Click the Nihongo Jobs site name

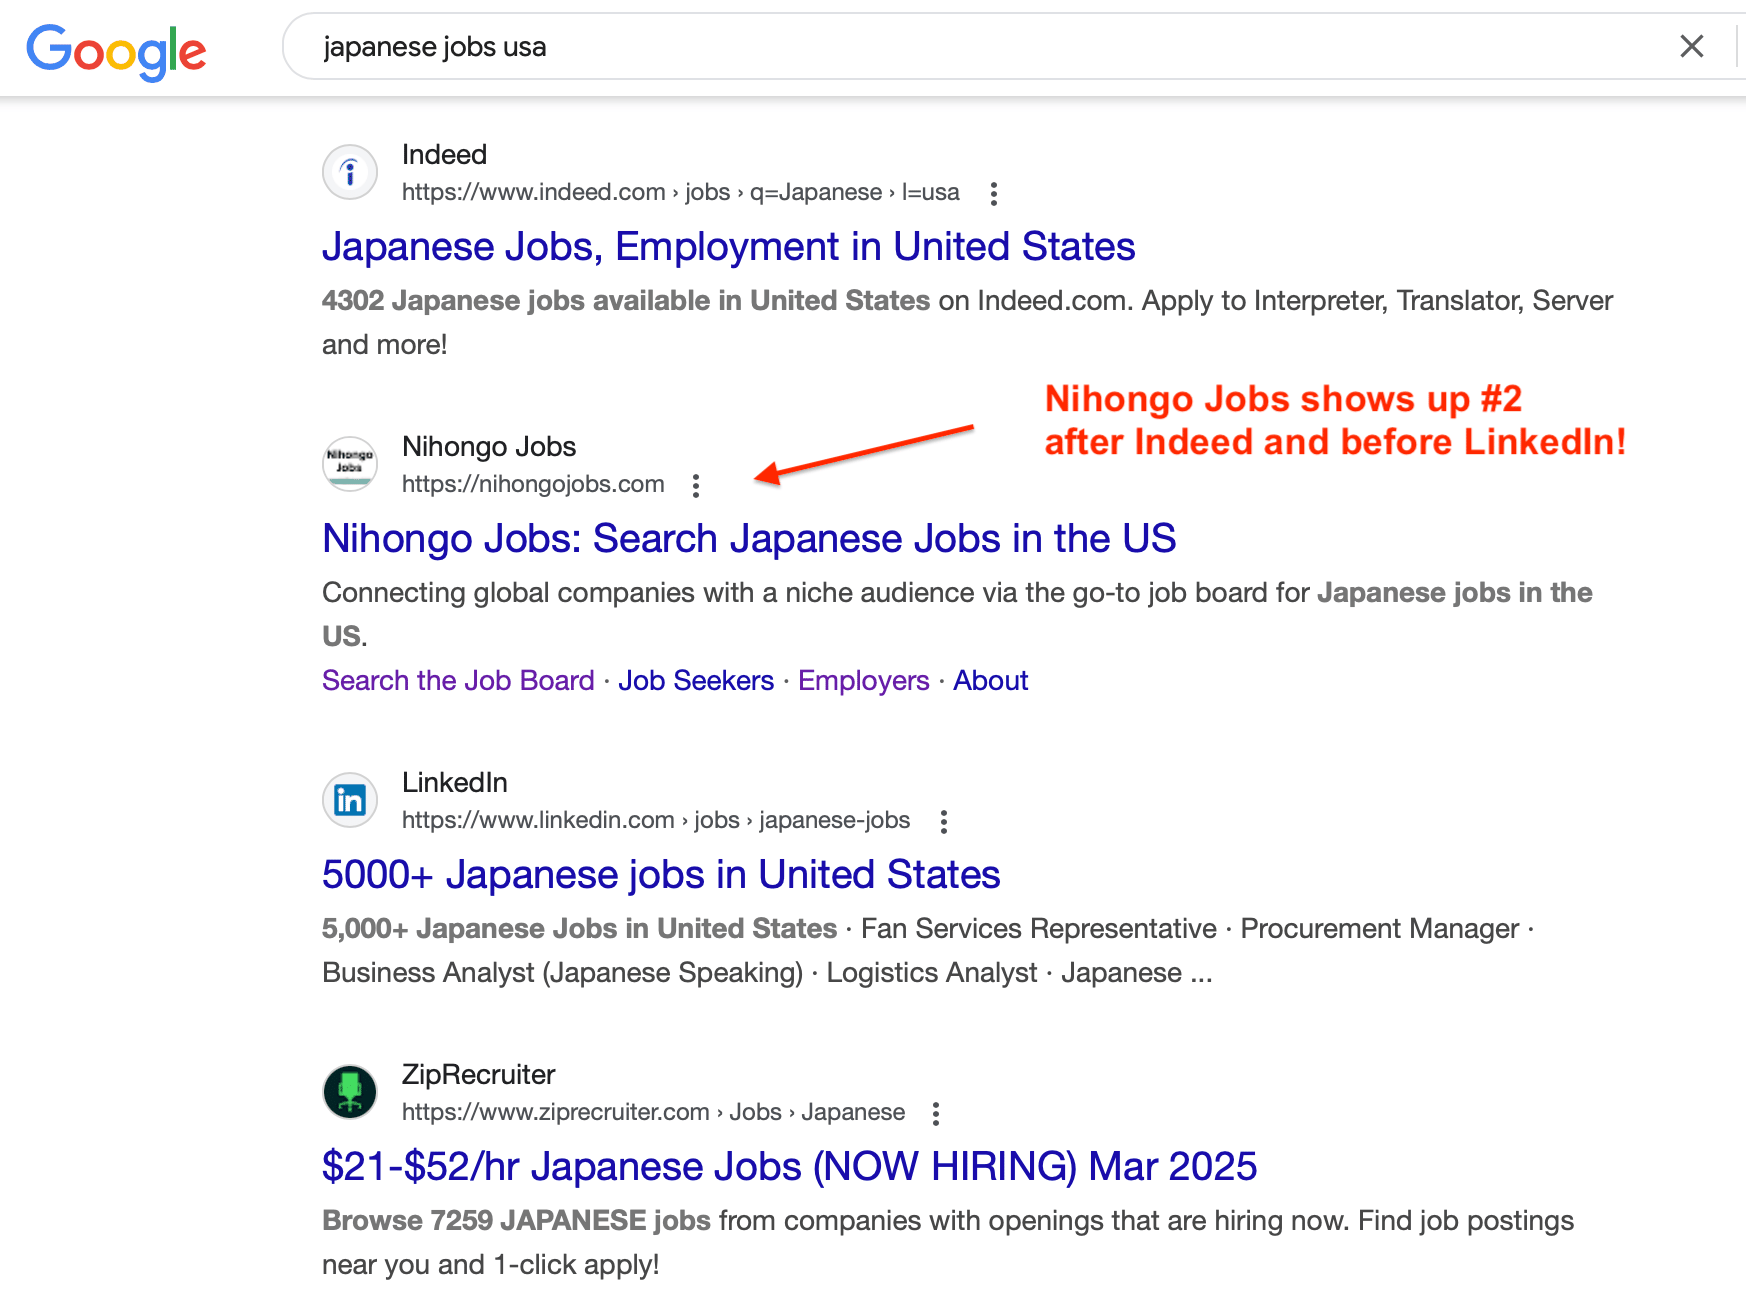pos(489,446)
